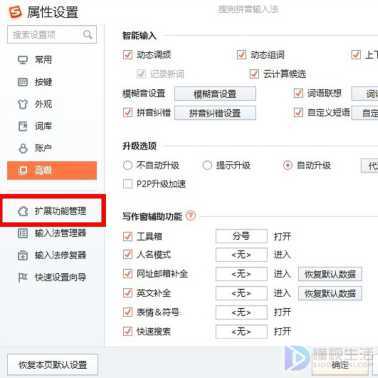
Task: Toggle the 动态组词 checkbox
Action: pos(241,55)
